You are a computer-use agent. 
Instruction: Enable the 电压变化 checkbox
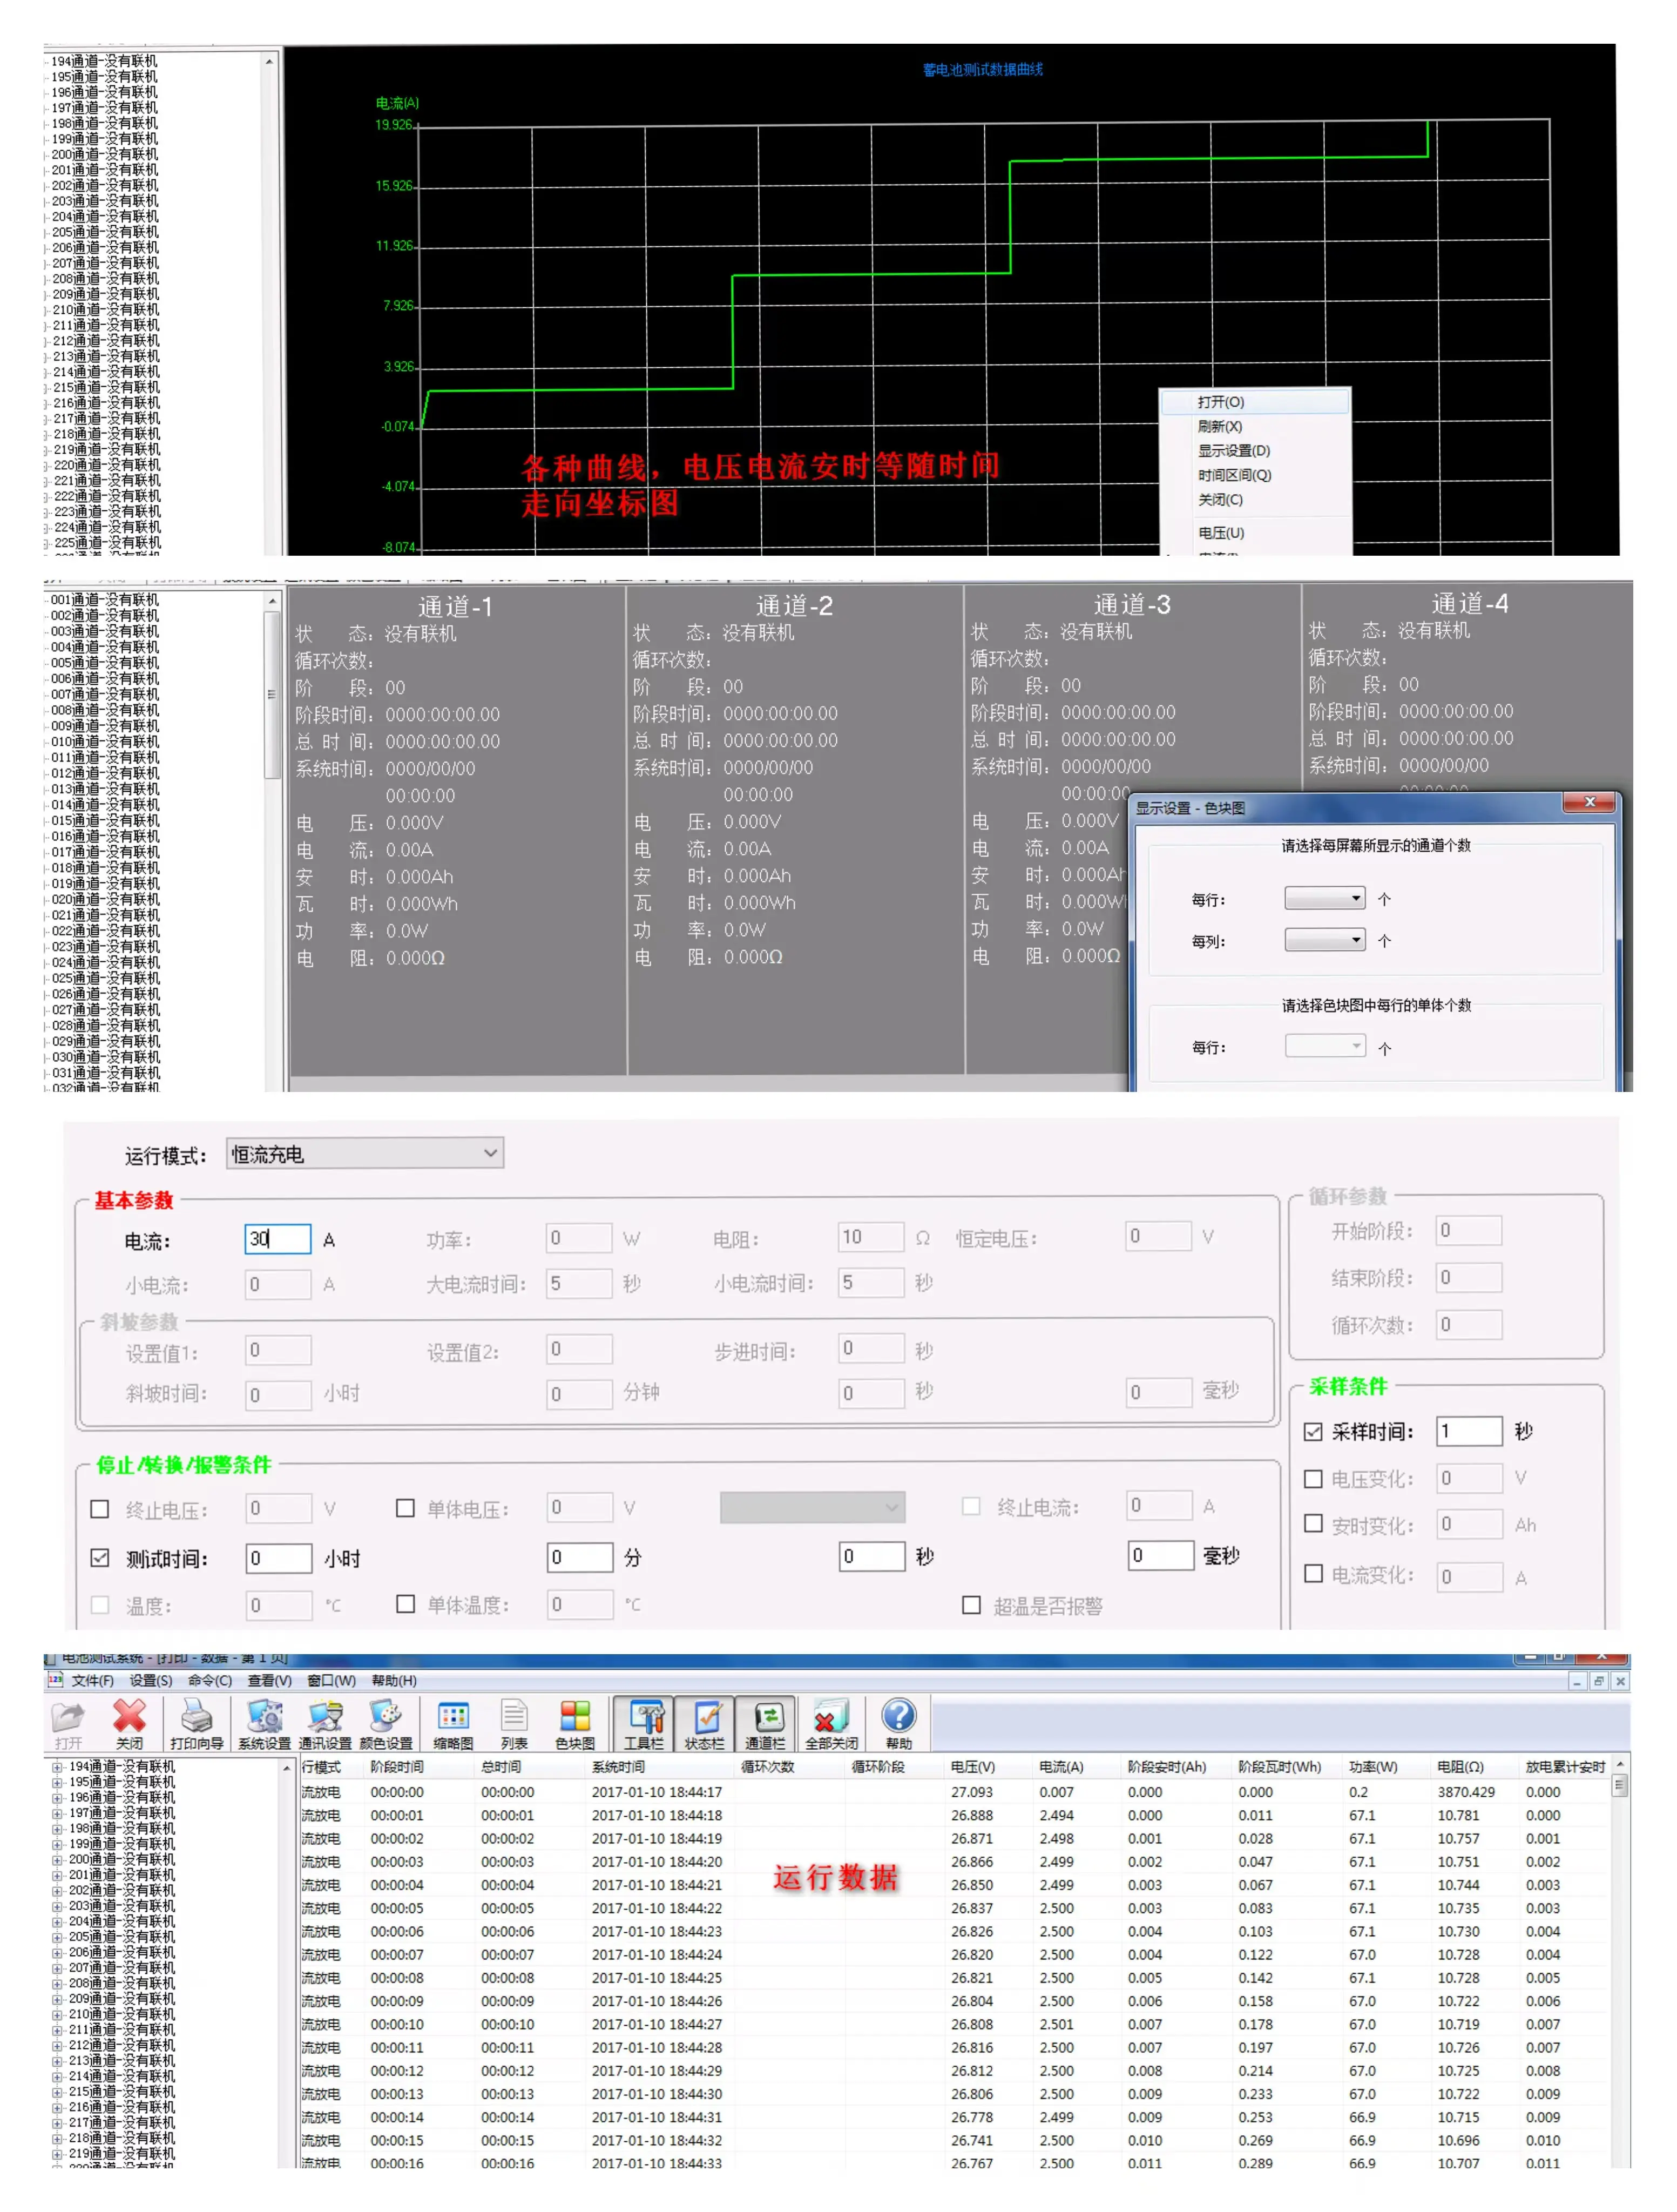(x=1313, y=1478)
